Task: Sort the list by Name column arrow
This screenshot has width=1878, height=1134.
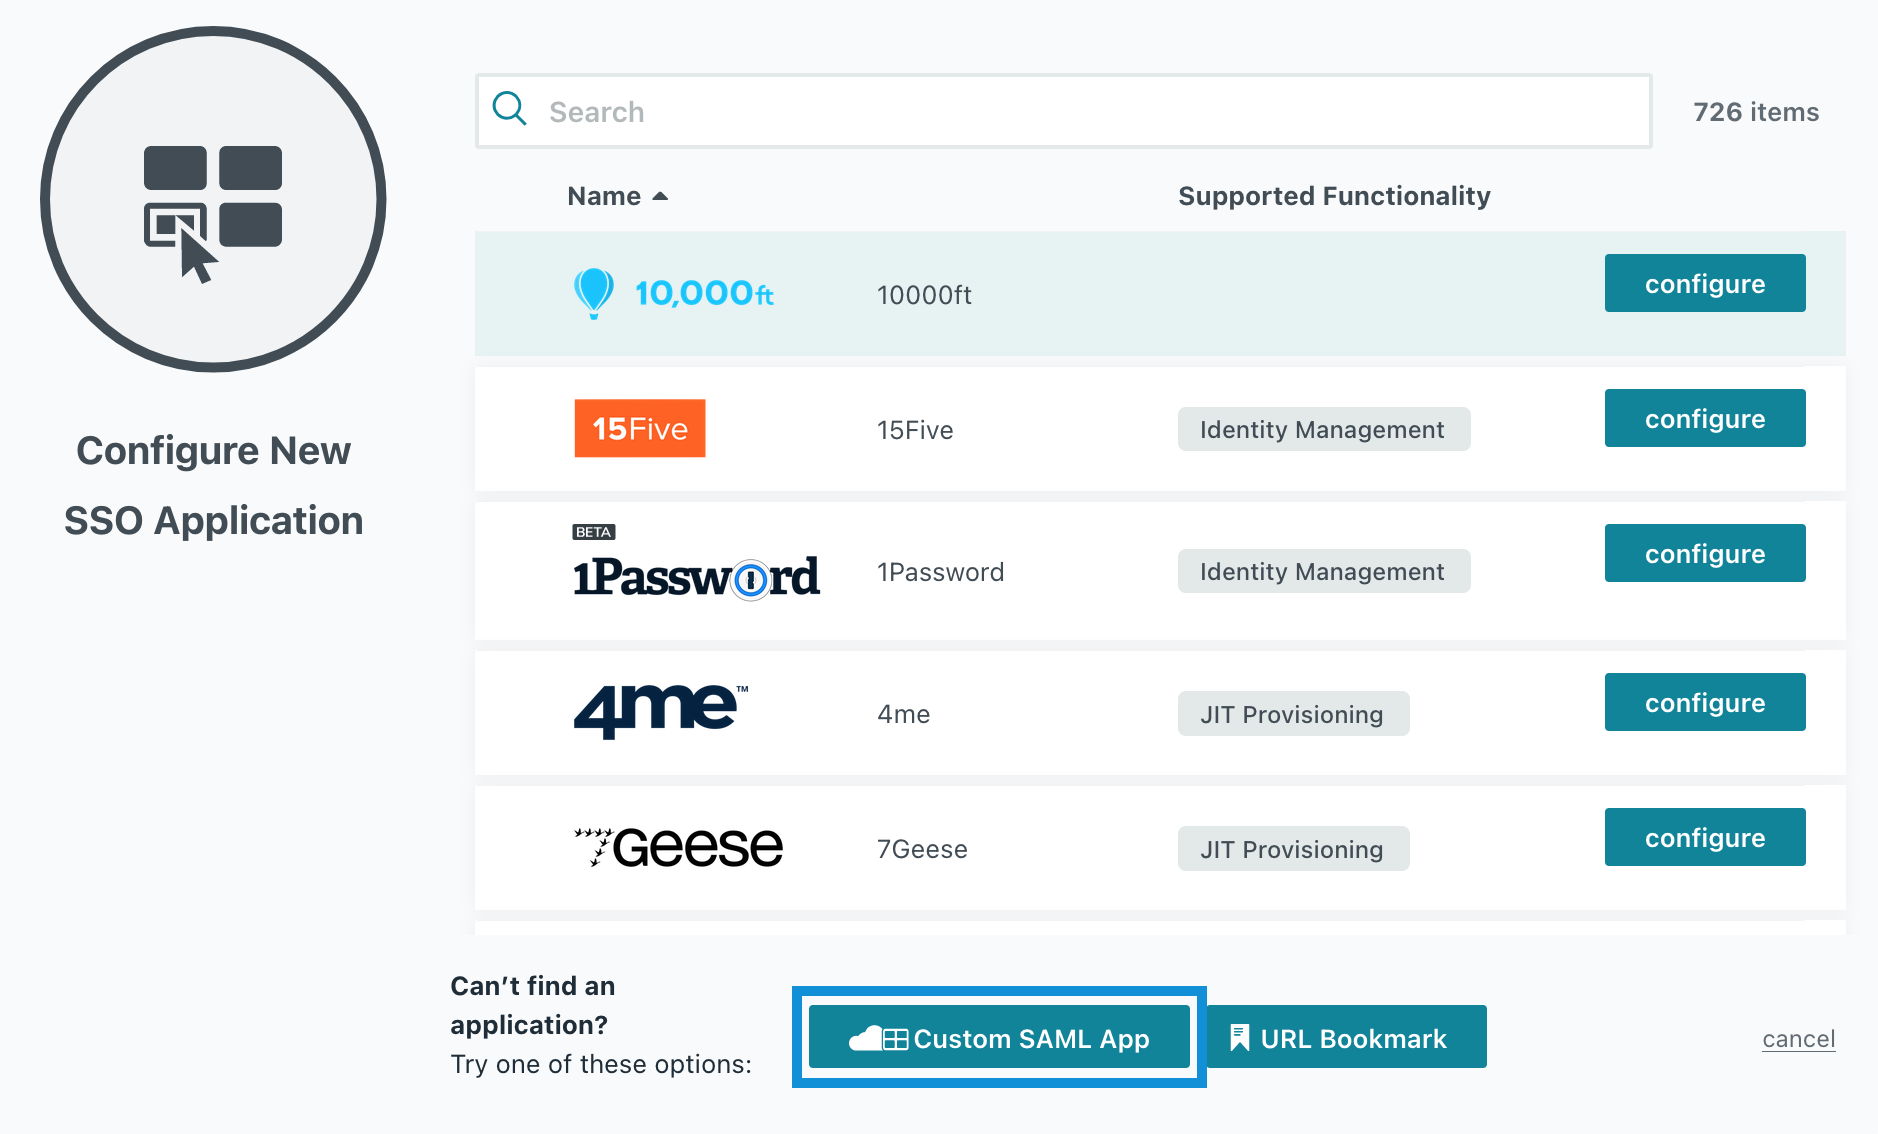Action: pyautogui.click(x=660, y=196)
